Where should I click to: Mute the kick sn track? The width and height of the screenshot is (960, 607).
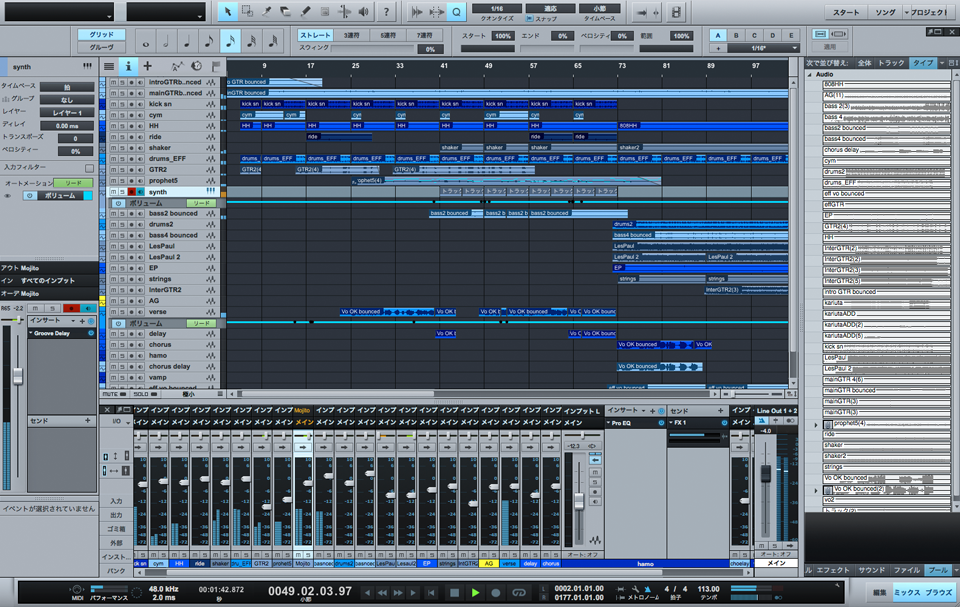point(113,104)
